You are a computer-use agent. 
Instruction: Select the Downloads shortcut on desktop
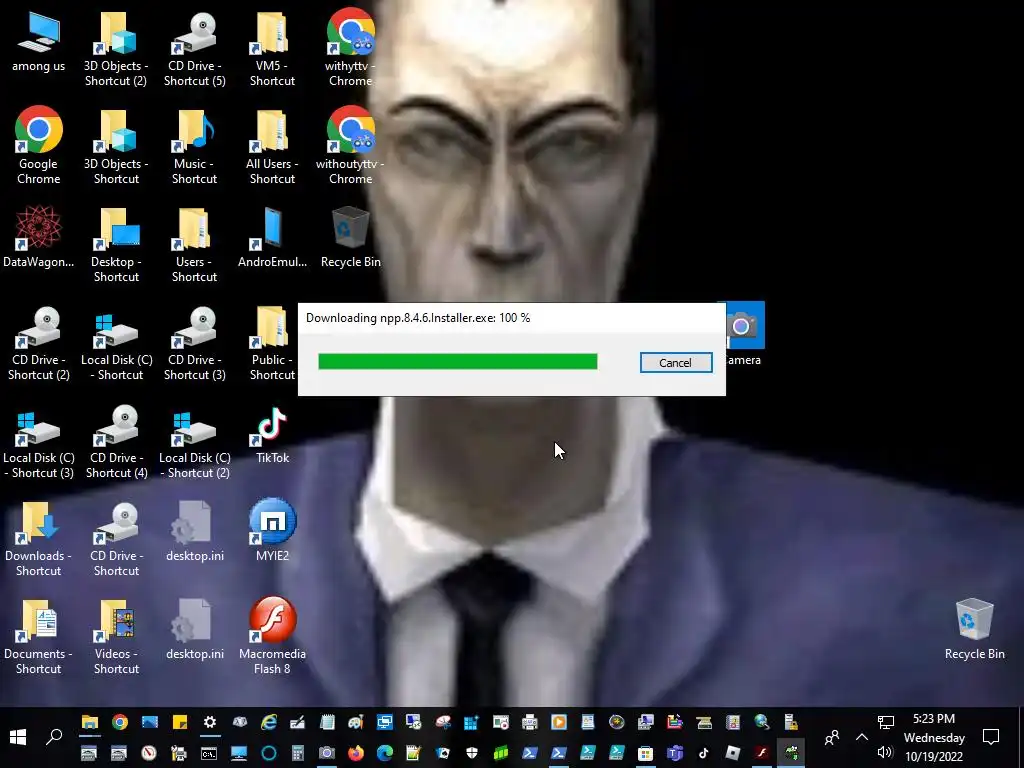click(x=39, y=537)
